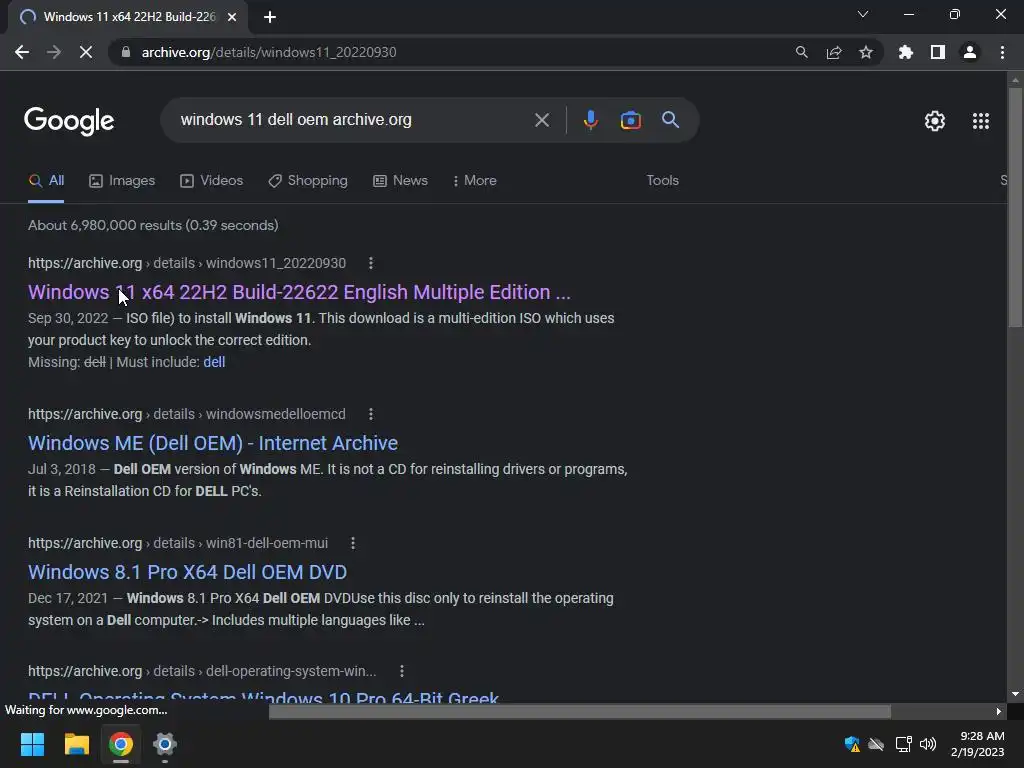Open options for win81-dell-oem-mui result
The width and height of the screenshot is (1024, 768).
pyautogui.click(x=353, y=543)
